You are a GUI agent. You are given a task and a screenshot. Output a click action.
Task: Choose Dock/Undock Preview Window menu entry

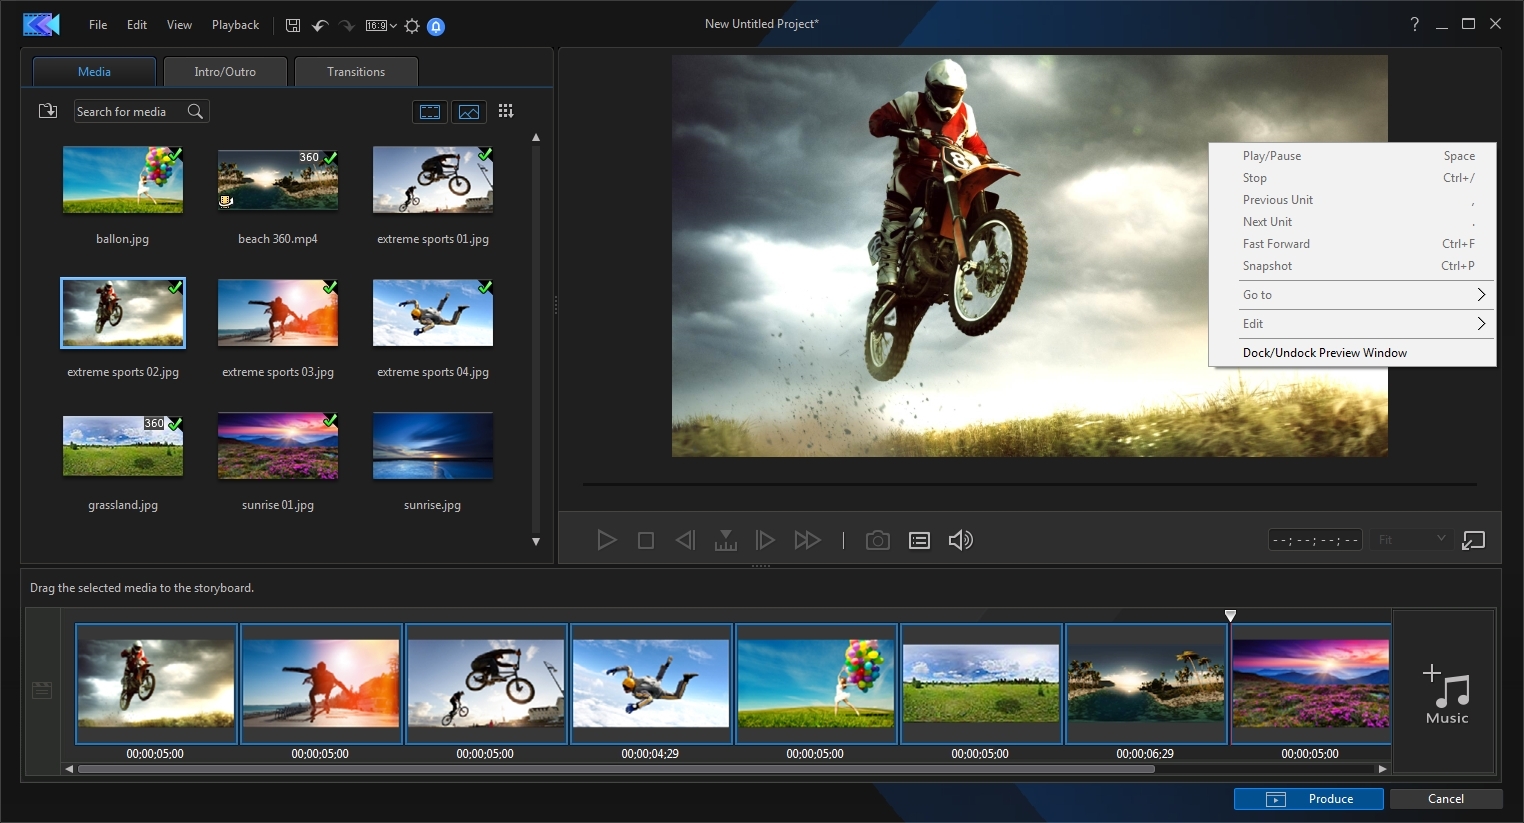1324,353
